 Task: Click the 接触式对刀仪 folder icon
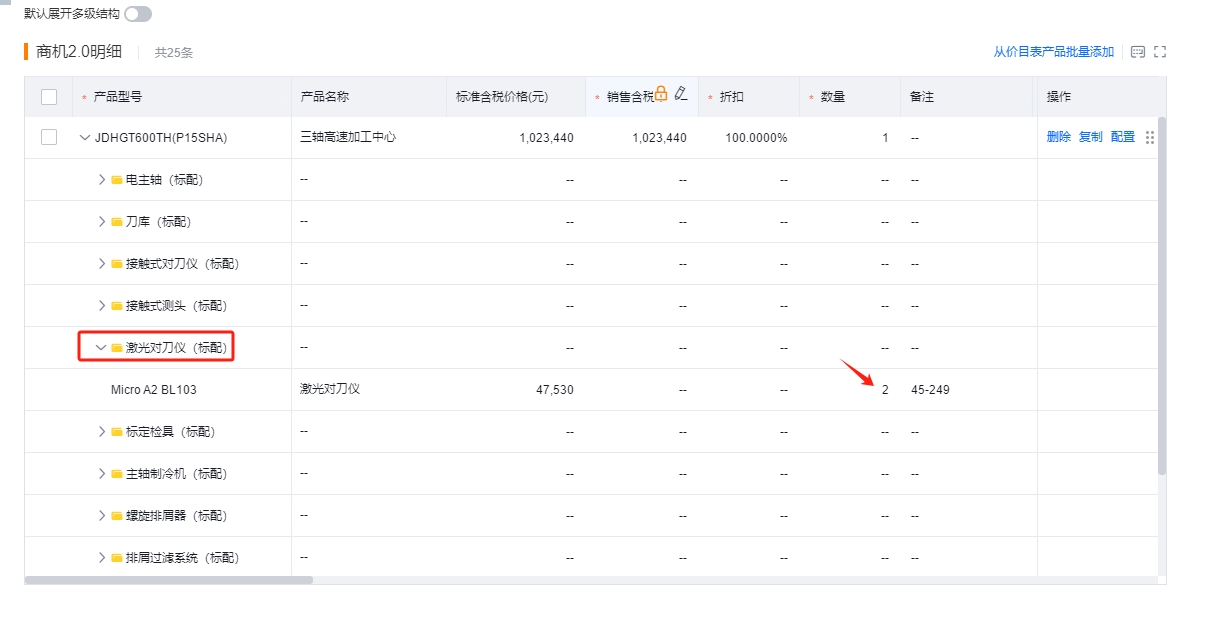(117, 264)
